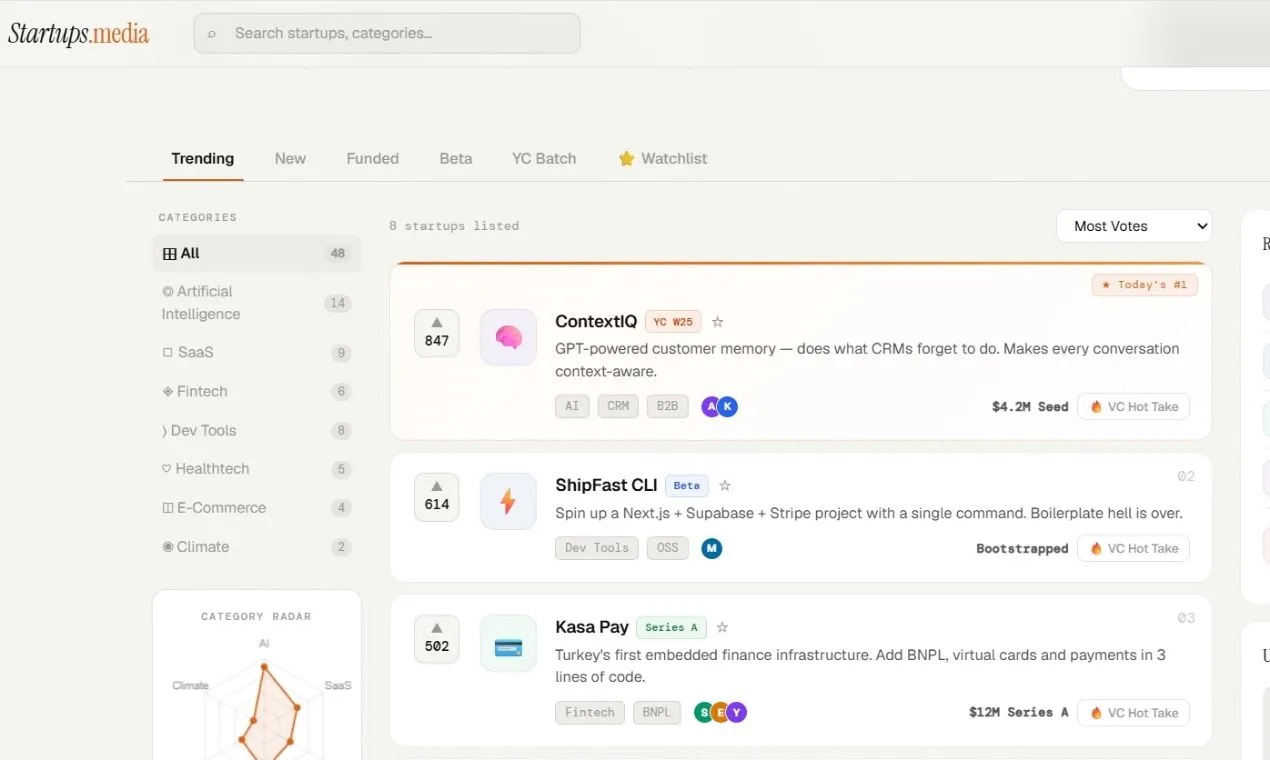Show the Watchlist tab
1270x760 pixels.
[663, 158]
